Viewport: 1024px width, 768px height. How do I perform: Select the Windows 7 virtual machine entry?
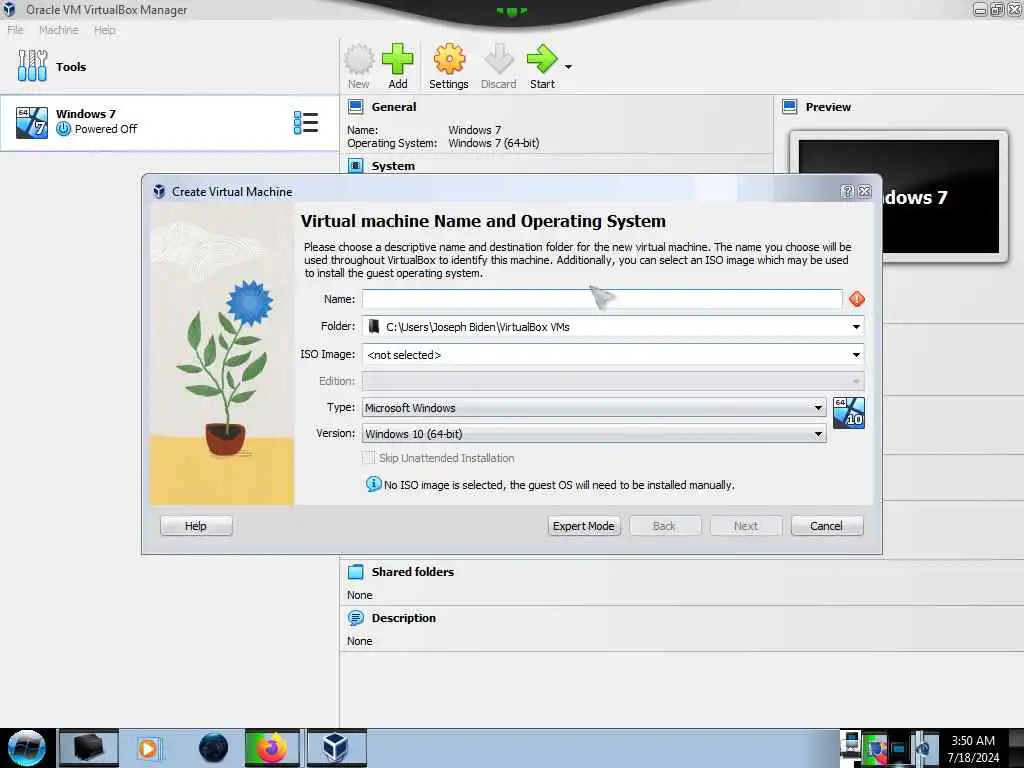(168, 123)
